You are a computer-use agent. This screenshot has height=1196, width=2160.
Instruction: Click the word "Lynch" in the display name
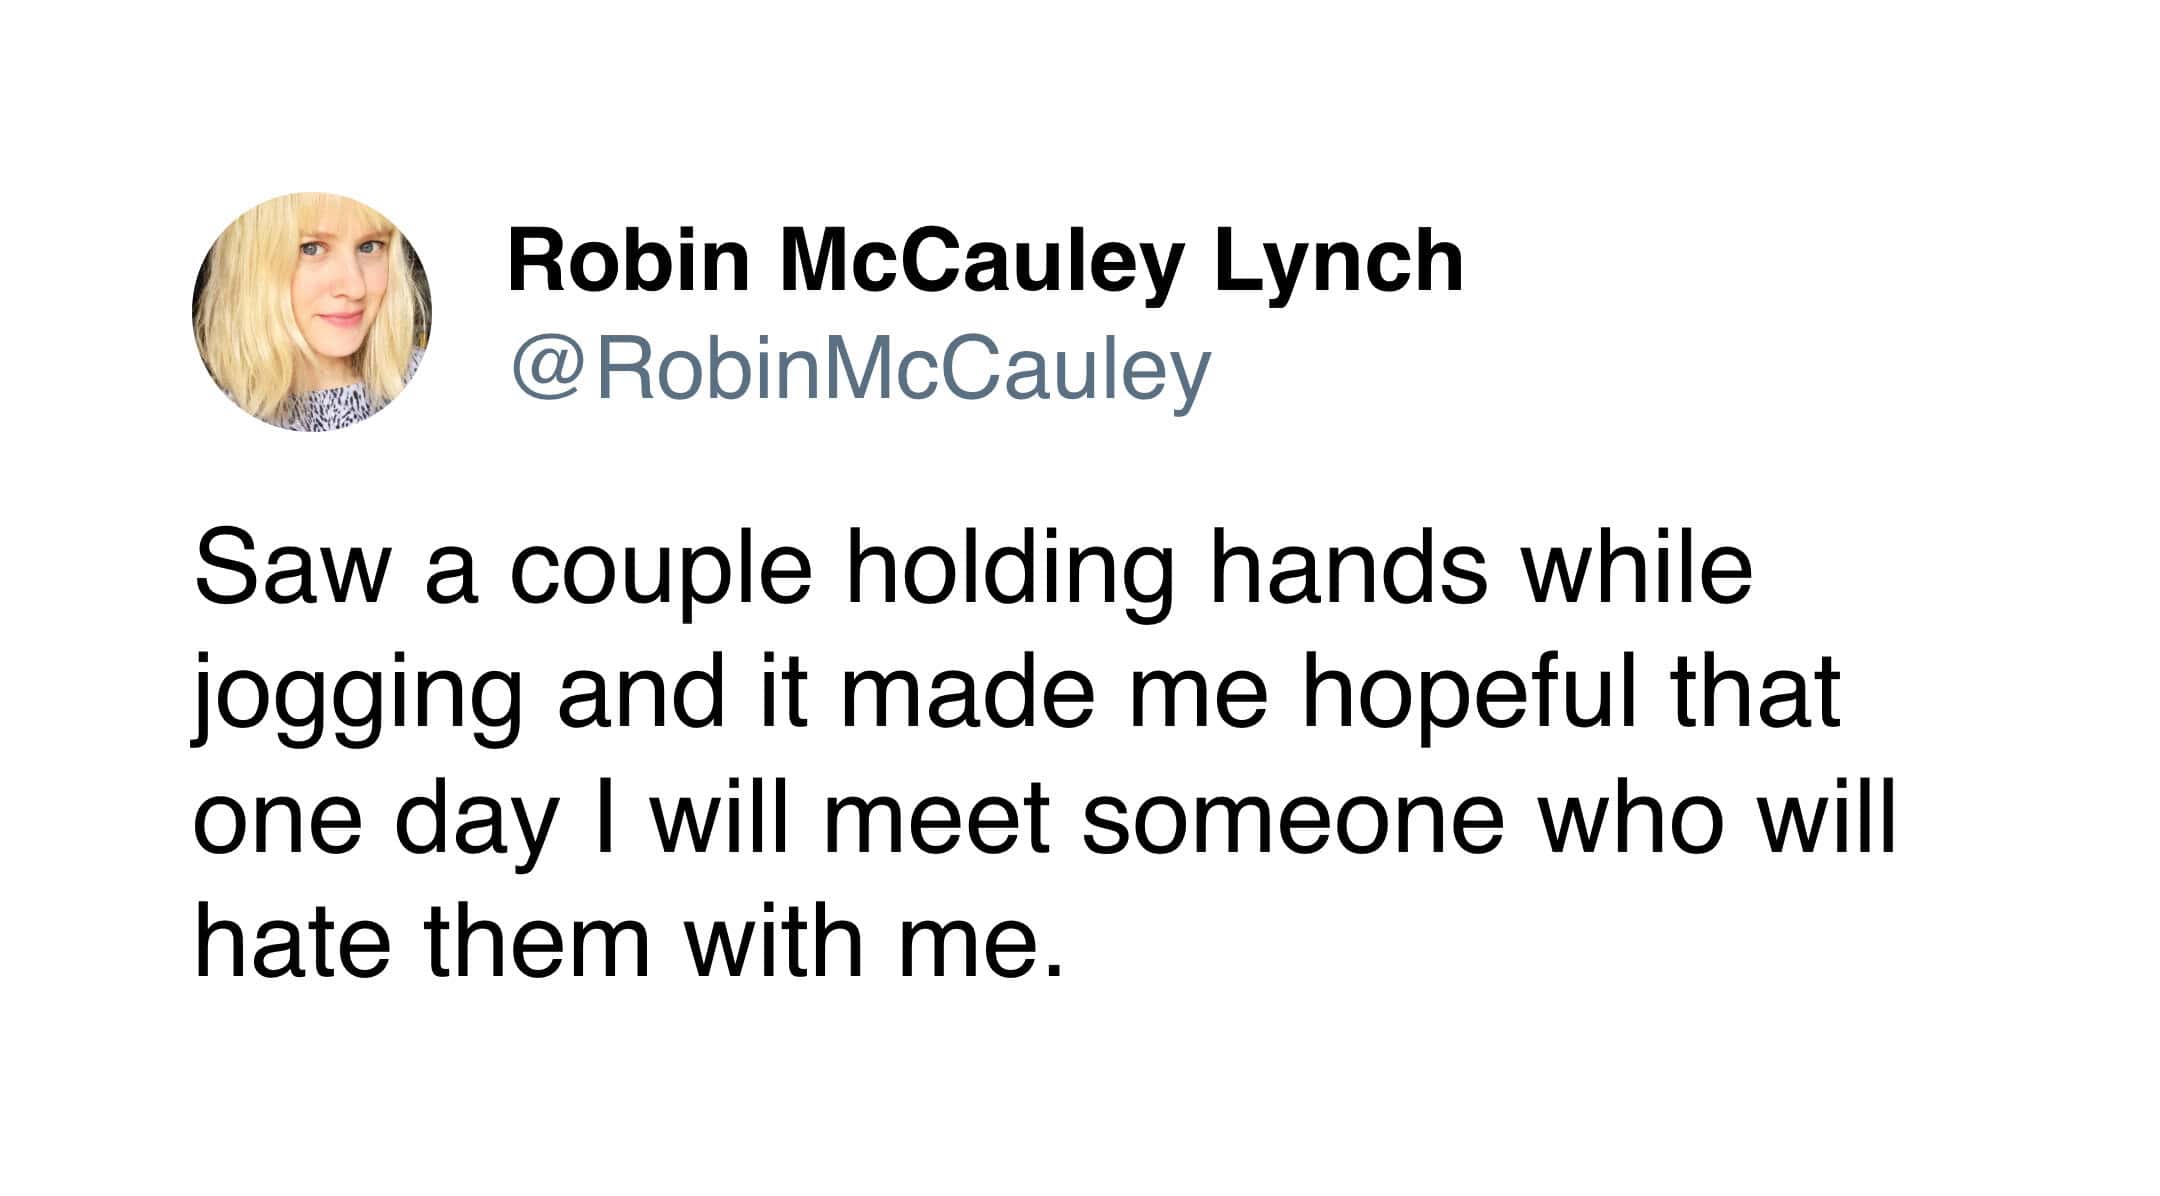click(1338, 261)
